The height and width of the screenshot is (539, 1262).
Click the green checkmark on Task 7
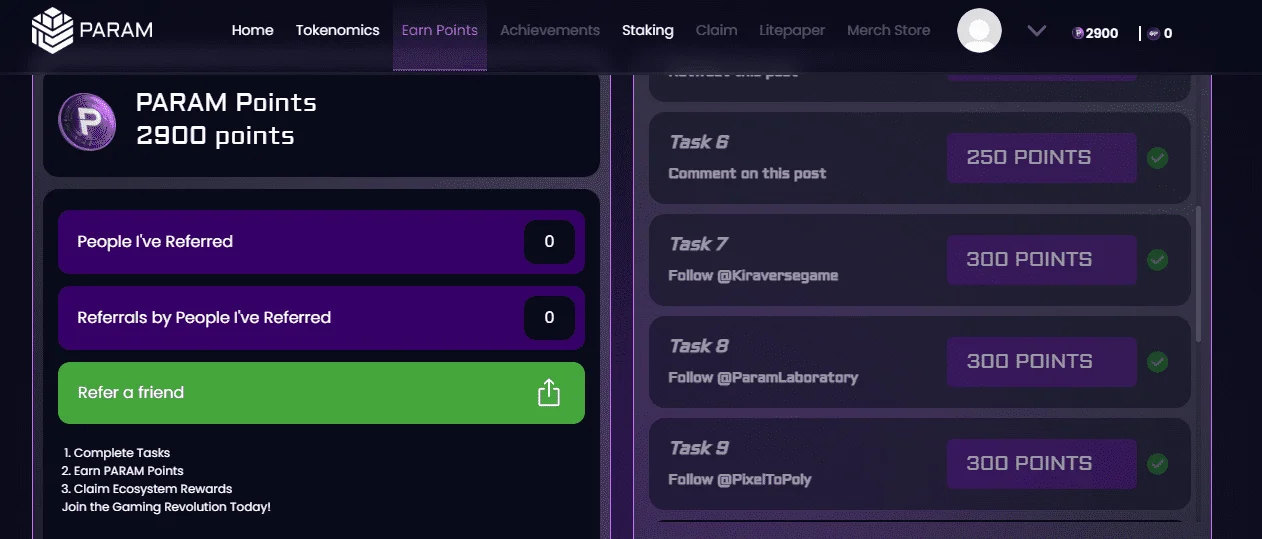pos(1157,260)
